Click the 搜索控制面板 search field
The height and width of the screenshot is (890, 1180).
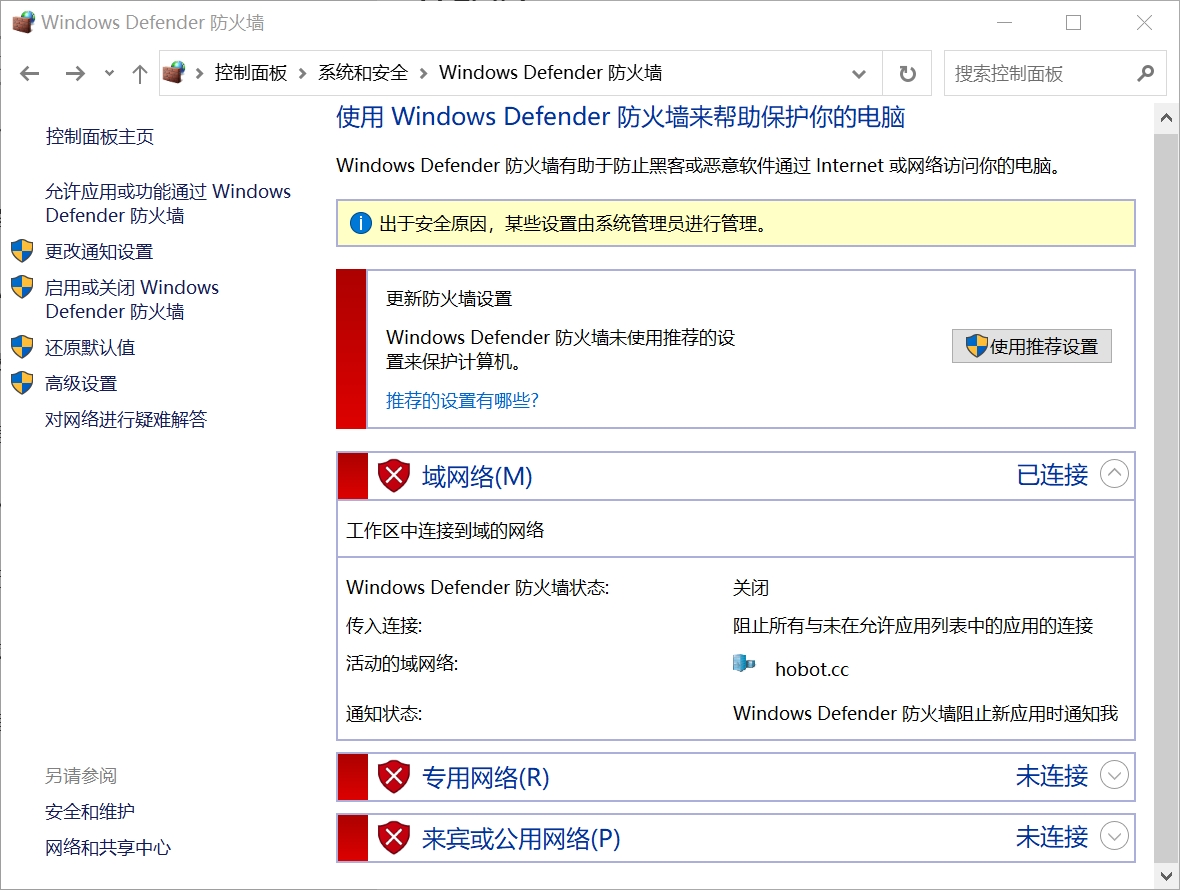tap(1035, 73)
